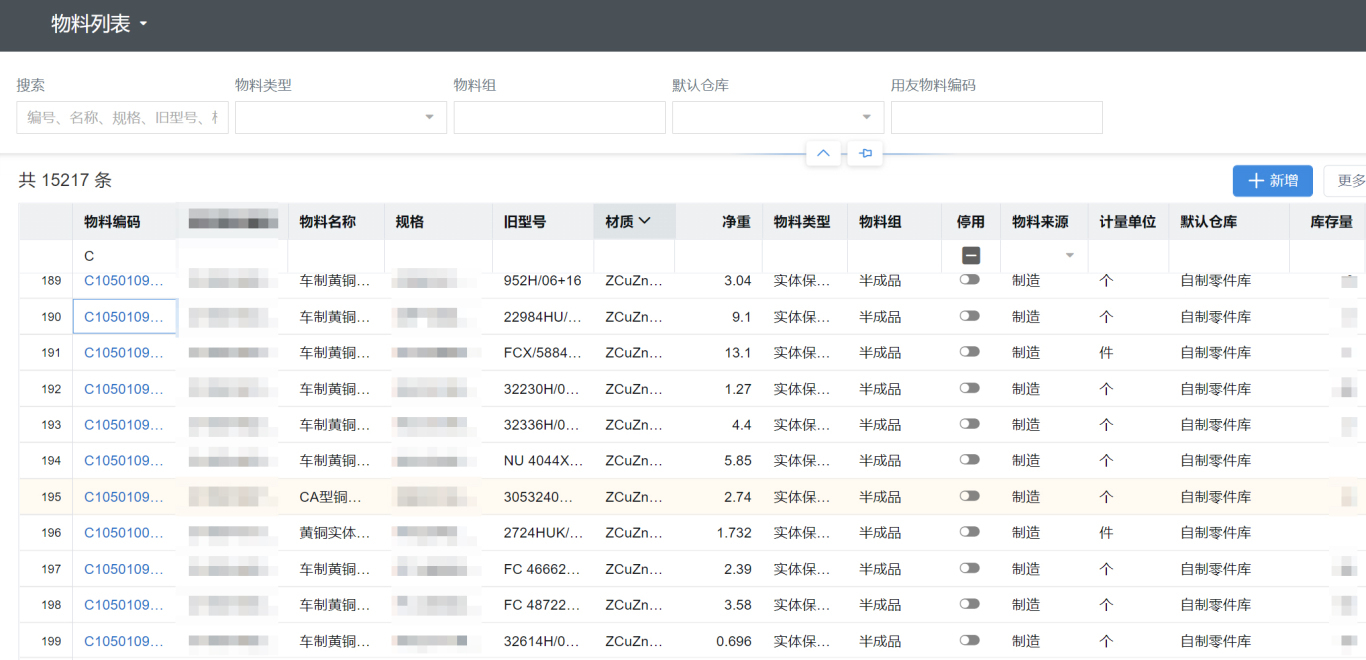Toggle 停用 switch in row 192

tap(970, 388)
